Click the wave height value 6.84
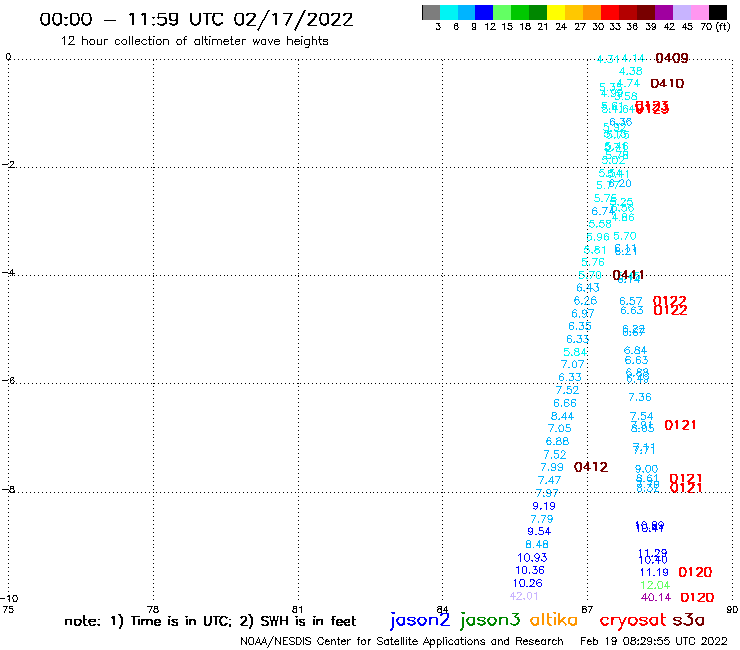 click(635, 350)
